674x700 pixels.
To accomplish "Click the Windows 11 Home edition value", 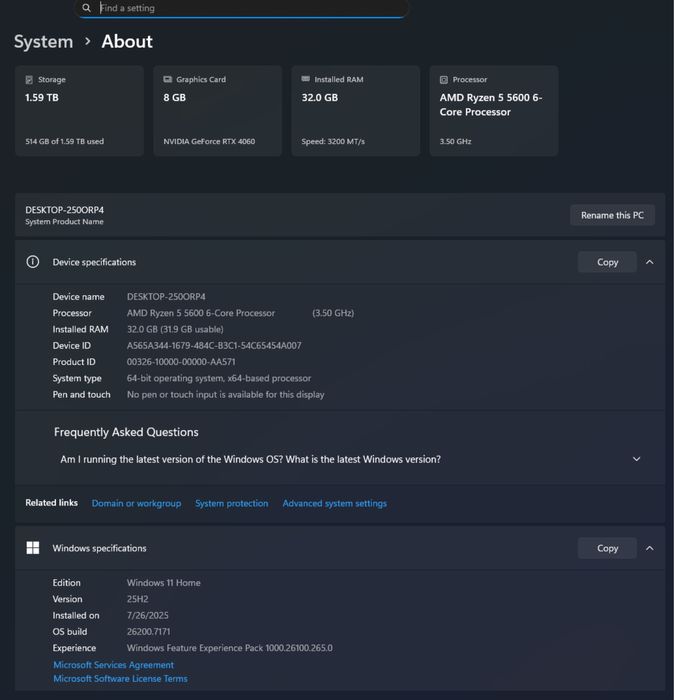I will pyautogui.click(x=164, y=583).
